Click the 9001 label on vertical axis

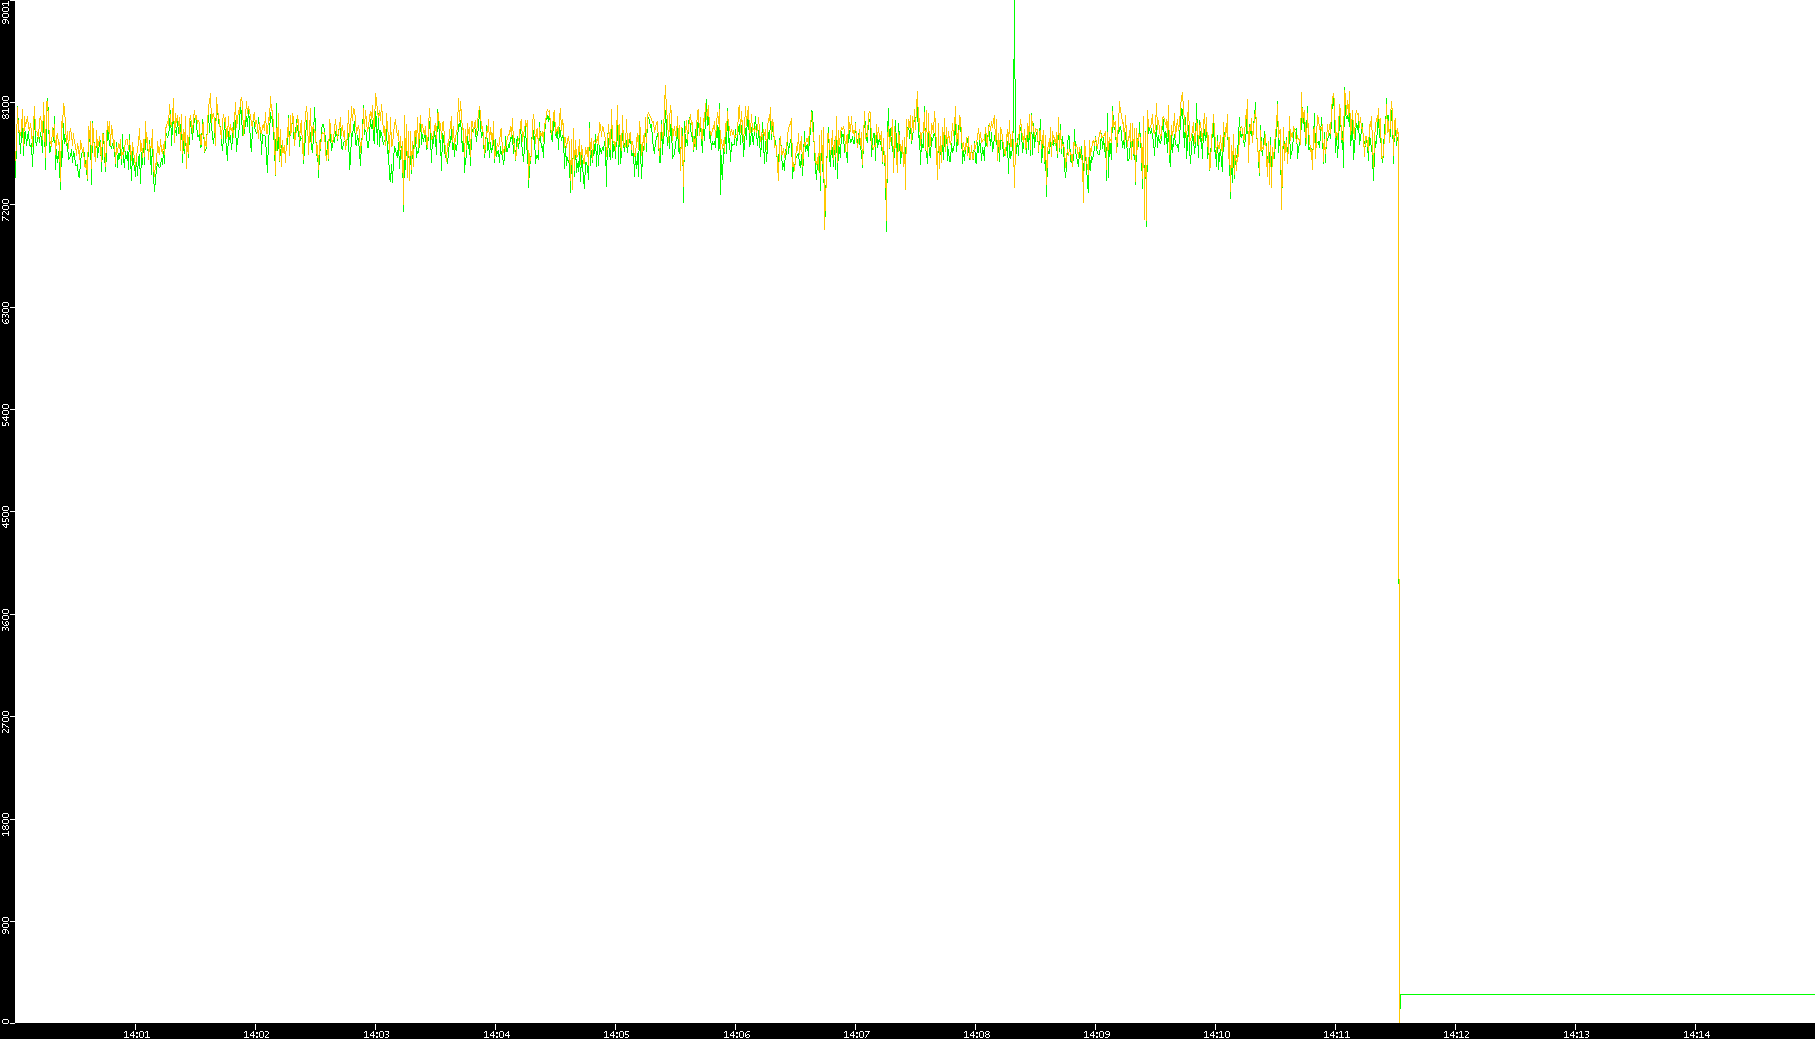(x=7, y=12)
